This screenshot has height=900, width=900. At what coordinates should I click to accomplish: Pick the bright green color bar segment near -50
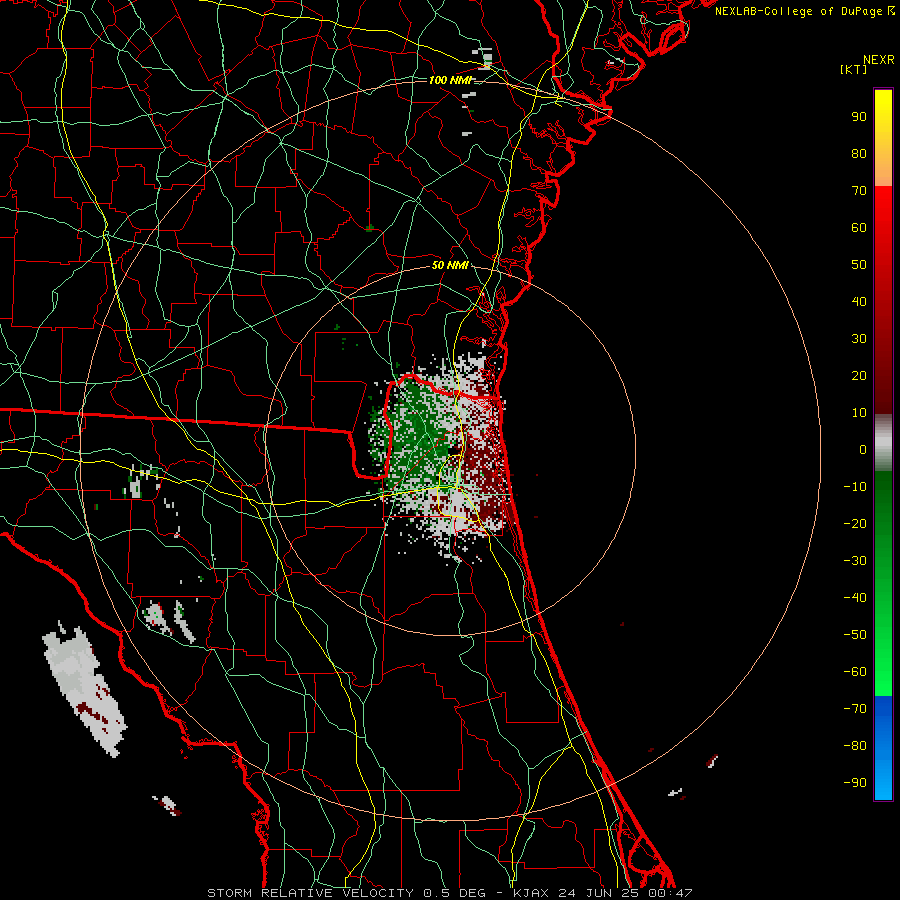(883, 635)
